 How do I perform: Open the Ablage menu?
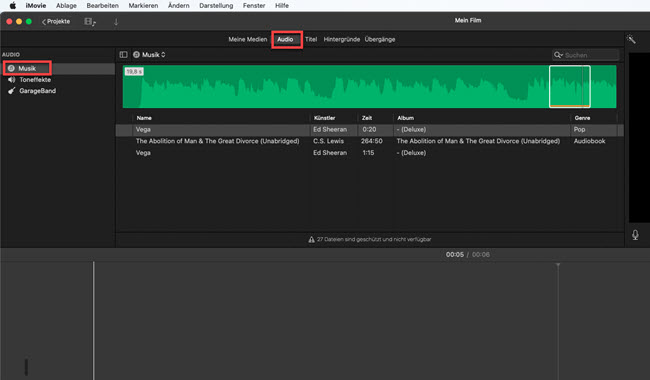[x=66, y=5]
